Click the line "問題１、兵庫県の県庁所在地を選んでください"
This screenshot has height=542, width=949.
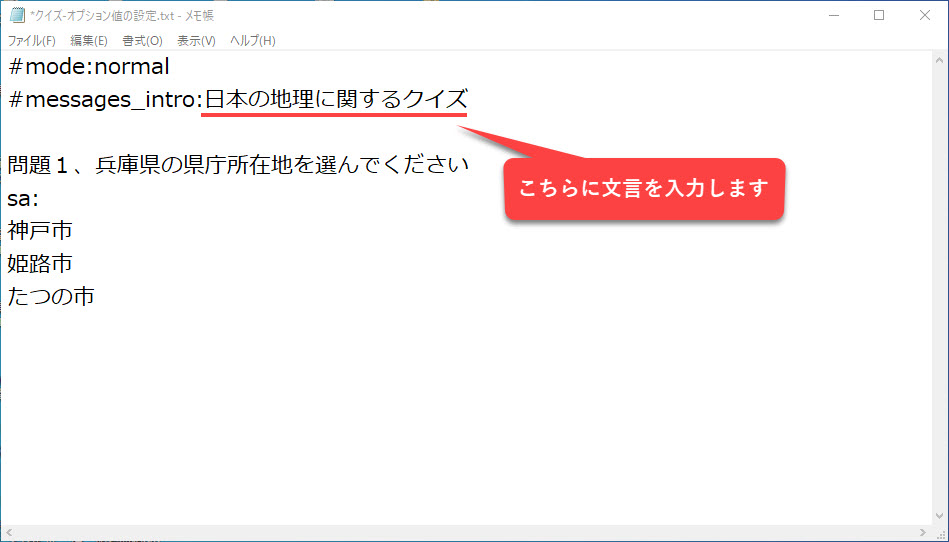[x=238, y=165]
